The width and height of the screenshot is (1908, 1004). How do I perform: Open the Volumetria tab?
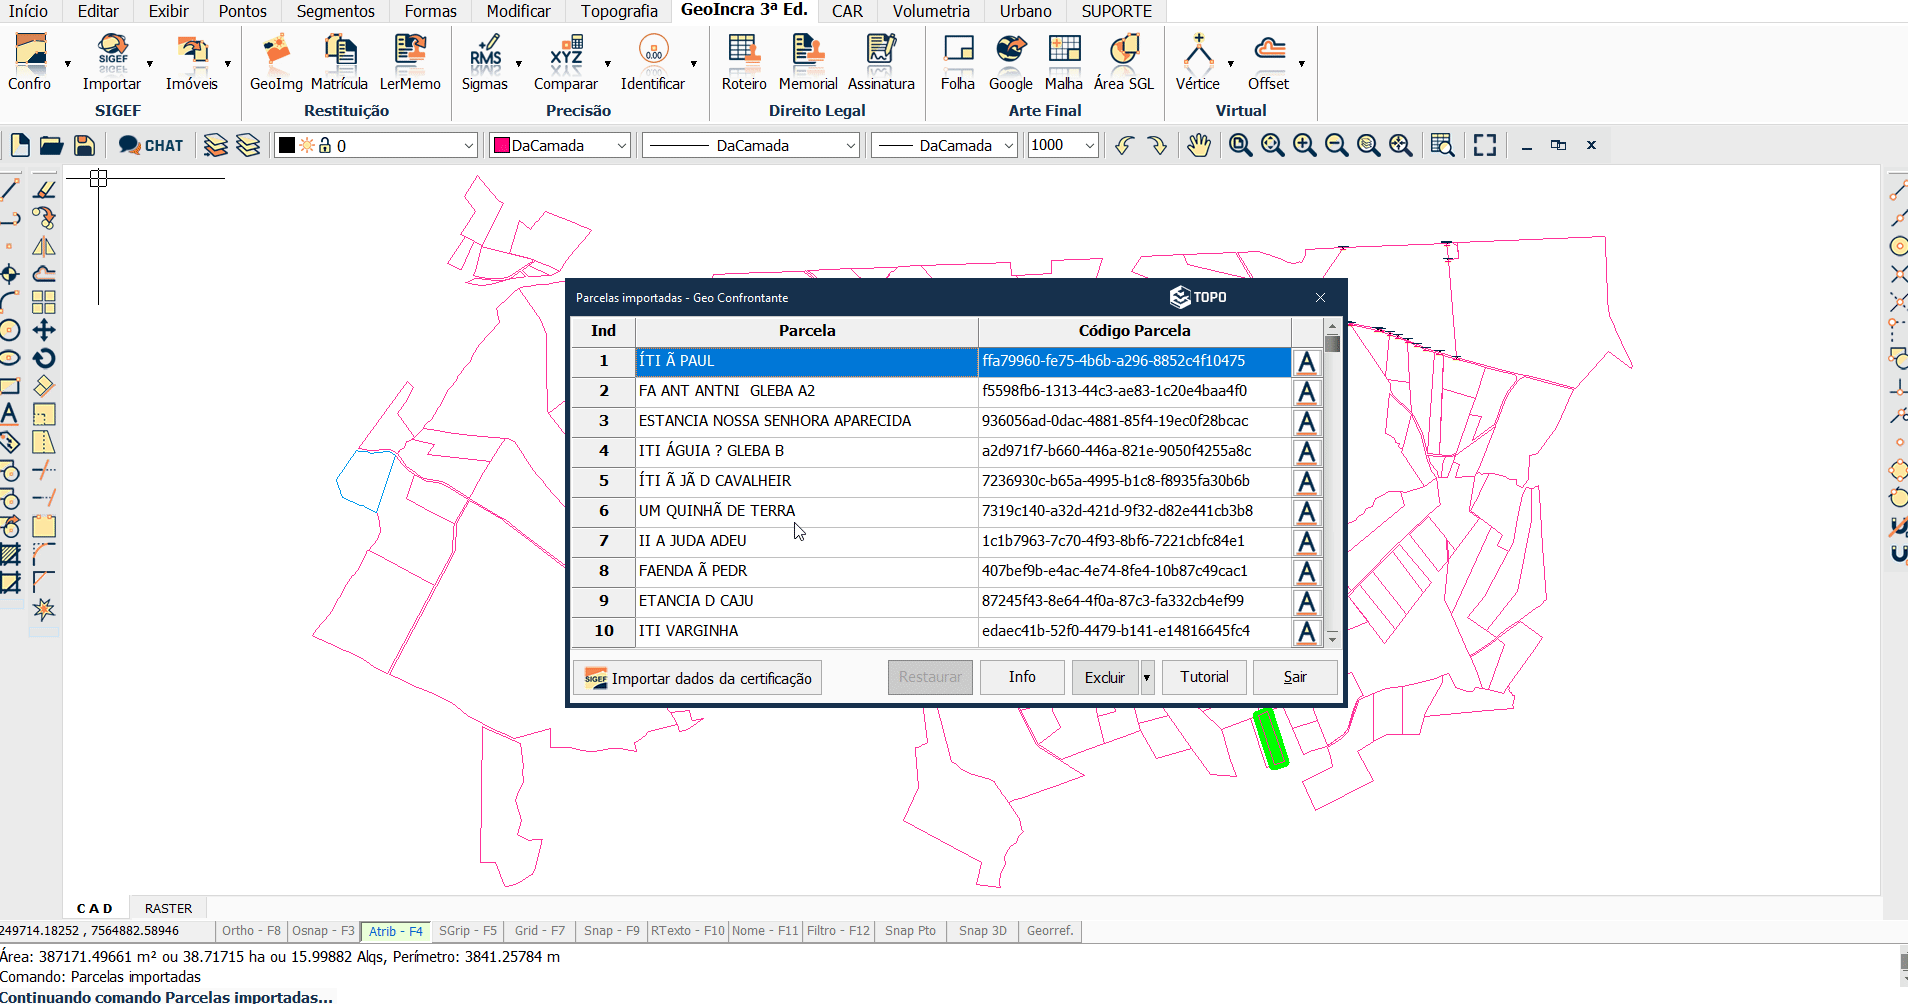point(931,11)
